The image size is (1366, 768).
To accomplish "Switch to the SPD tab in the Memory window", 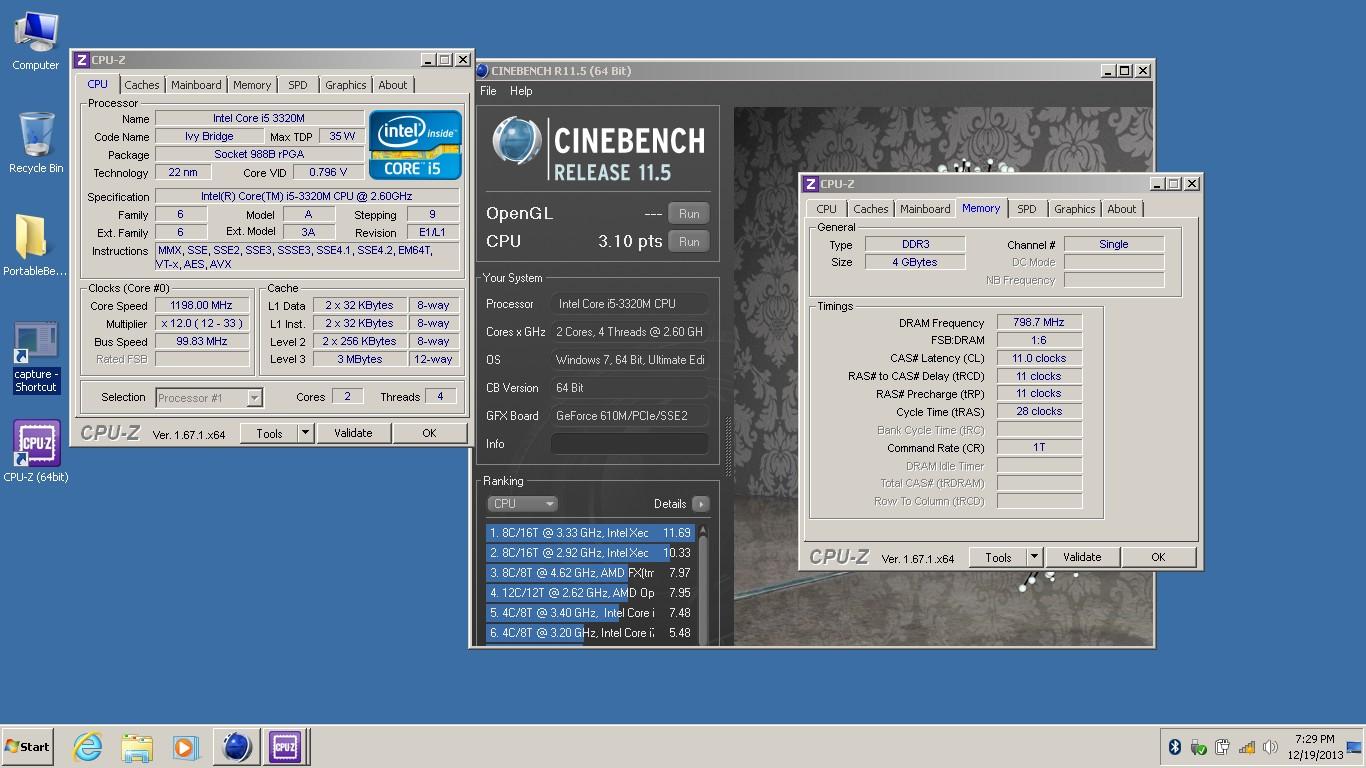I will 1027,209.
